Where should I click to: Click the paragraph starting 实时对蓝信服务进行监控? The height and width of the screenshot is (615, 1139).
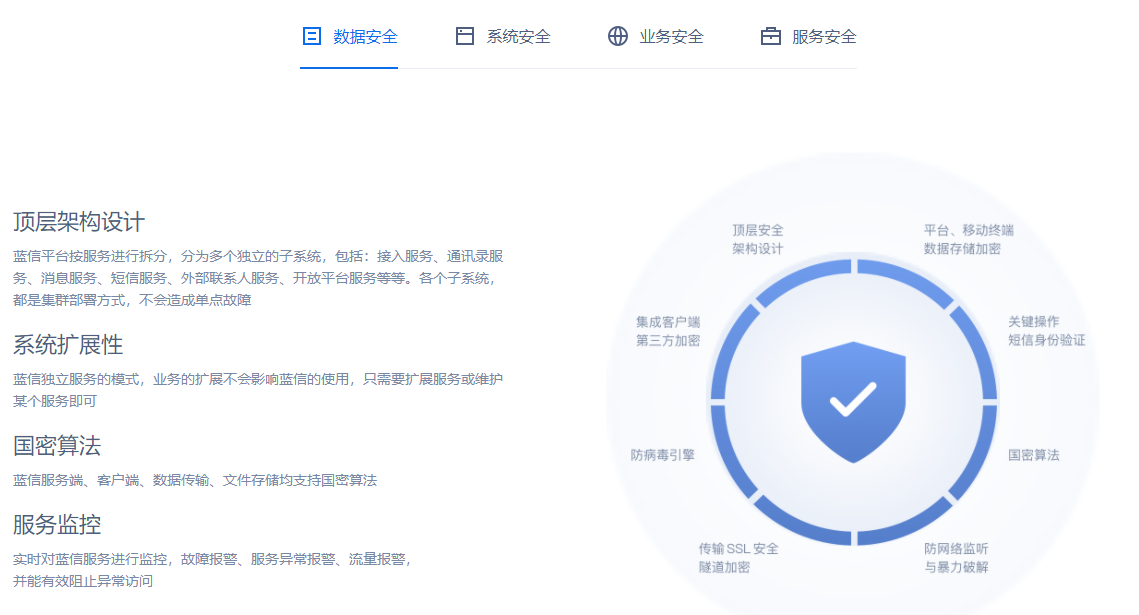click(212, 570)
